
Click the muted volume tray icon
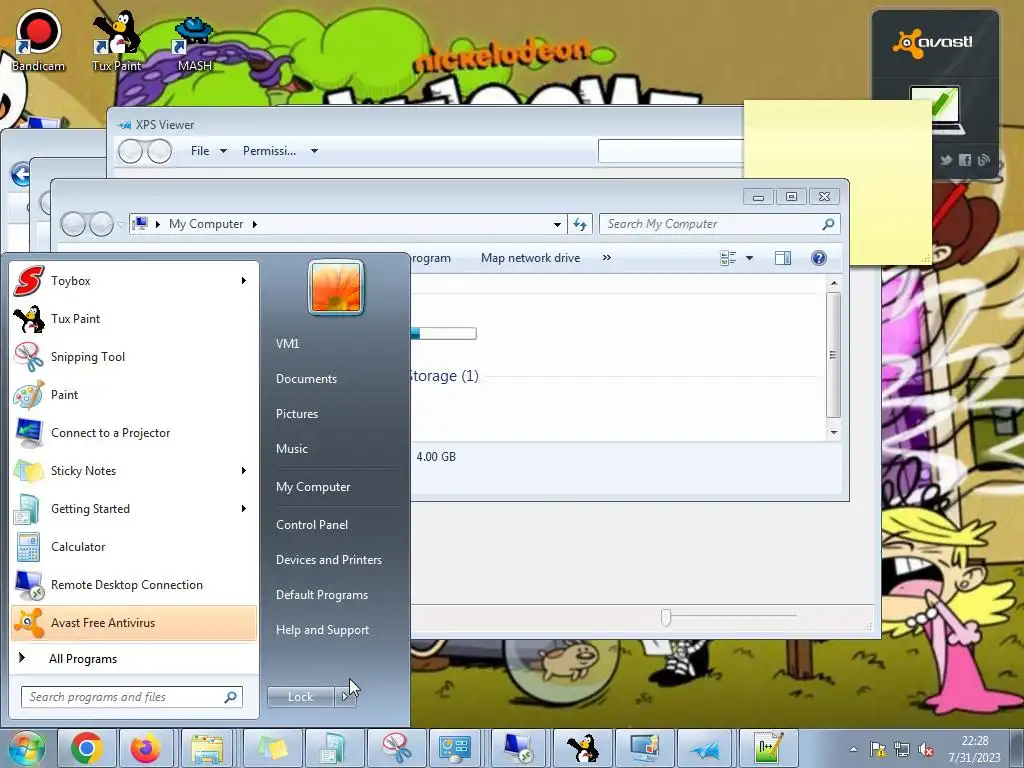tap(925, 749)
